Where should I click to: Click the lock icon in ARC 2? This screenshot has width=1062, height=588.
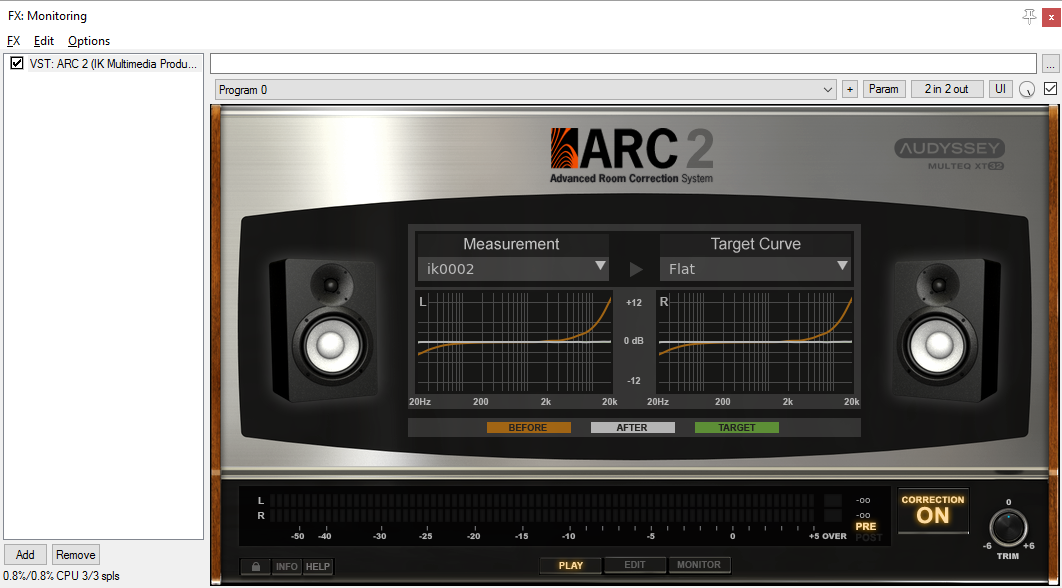pyautogui.click(x=256, y=566)
